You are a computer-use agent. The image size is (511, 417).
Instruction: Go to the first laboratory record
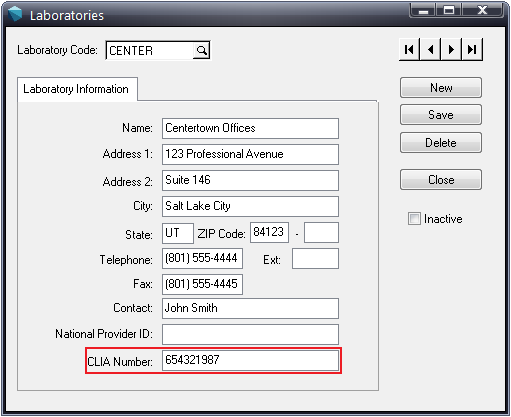[409, 49]
